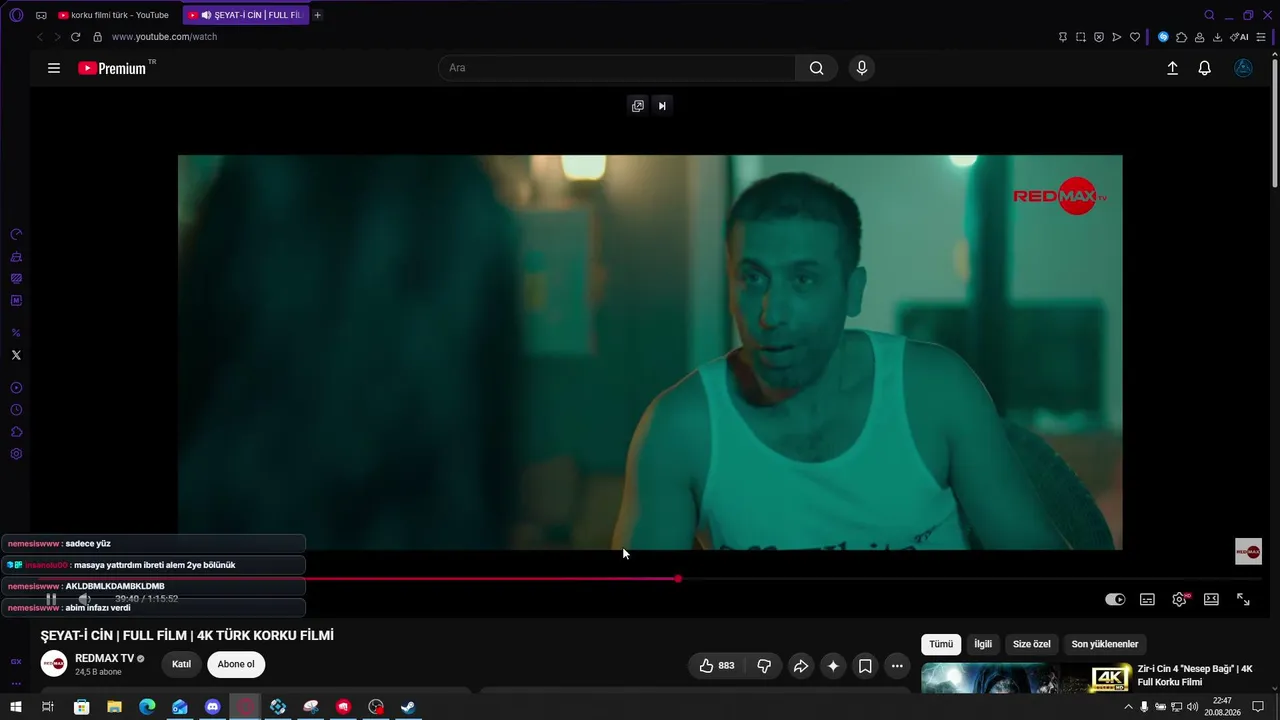
Task: Click the REDMAX channel watermark in player
Action: point(1248,551)
